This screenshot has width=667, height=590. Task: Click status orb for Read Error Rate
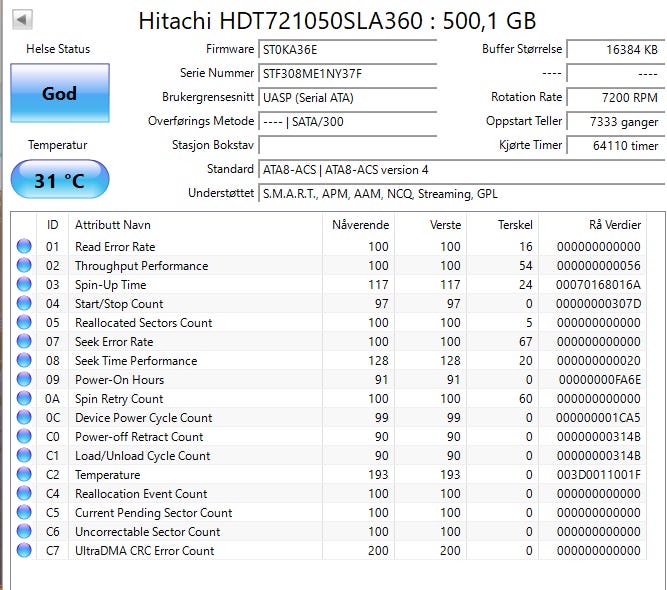point(24,246)
